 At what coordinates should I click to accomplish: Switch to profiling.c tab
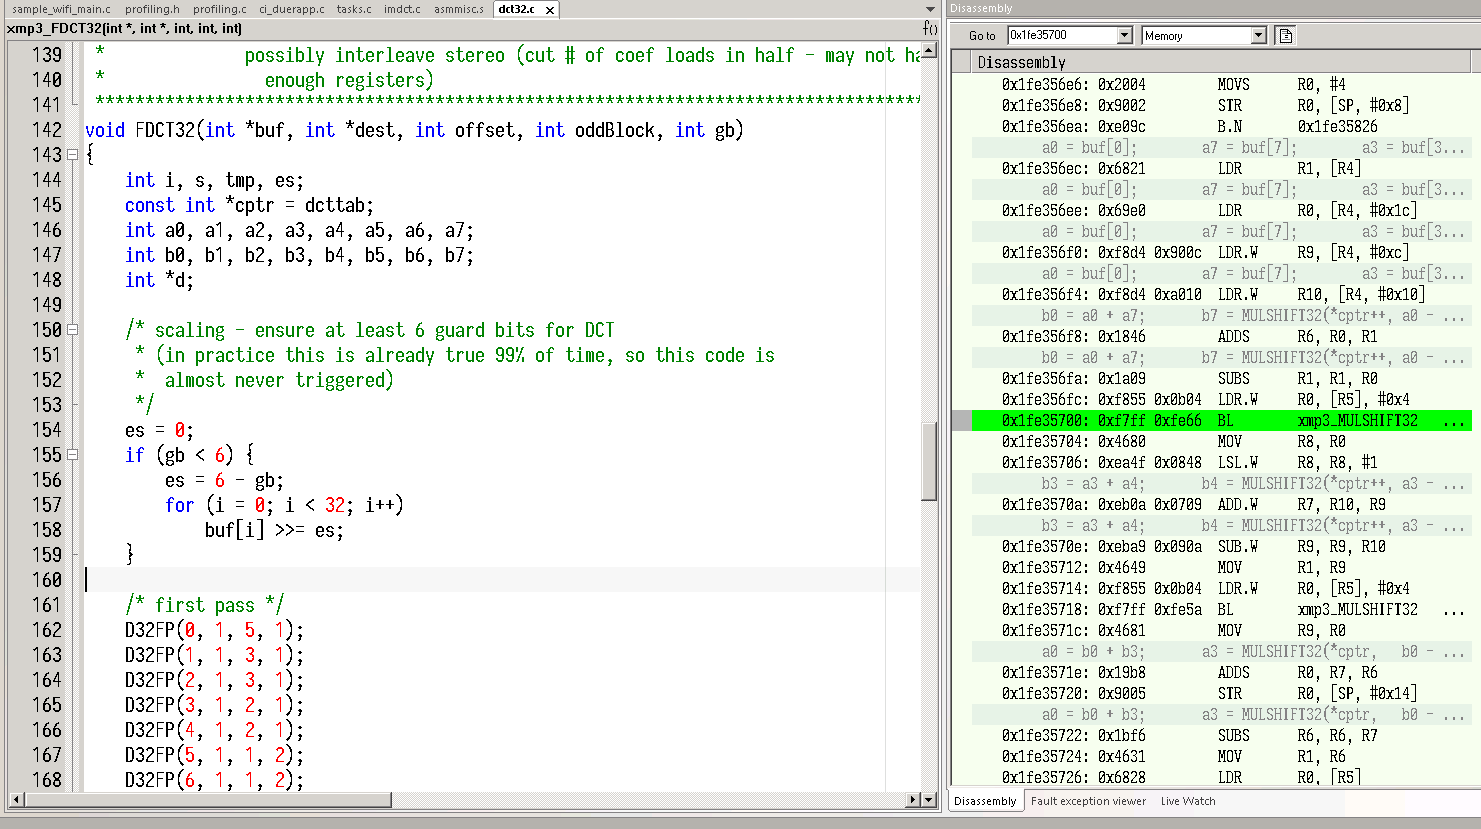click(x=220, y=9)
